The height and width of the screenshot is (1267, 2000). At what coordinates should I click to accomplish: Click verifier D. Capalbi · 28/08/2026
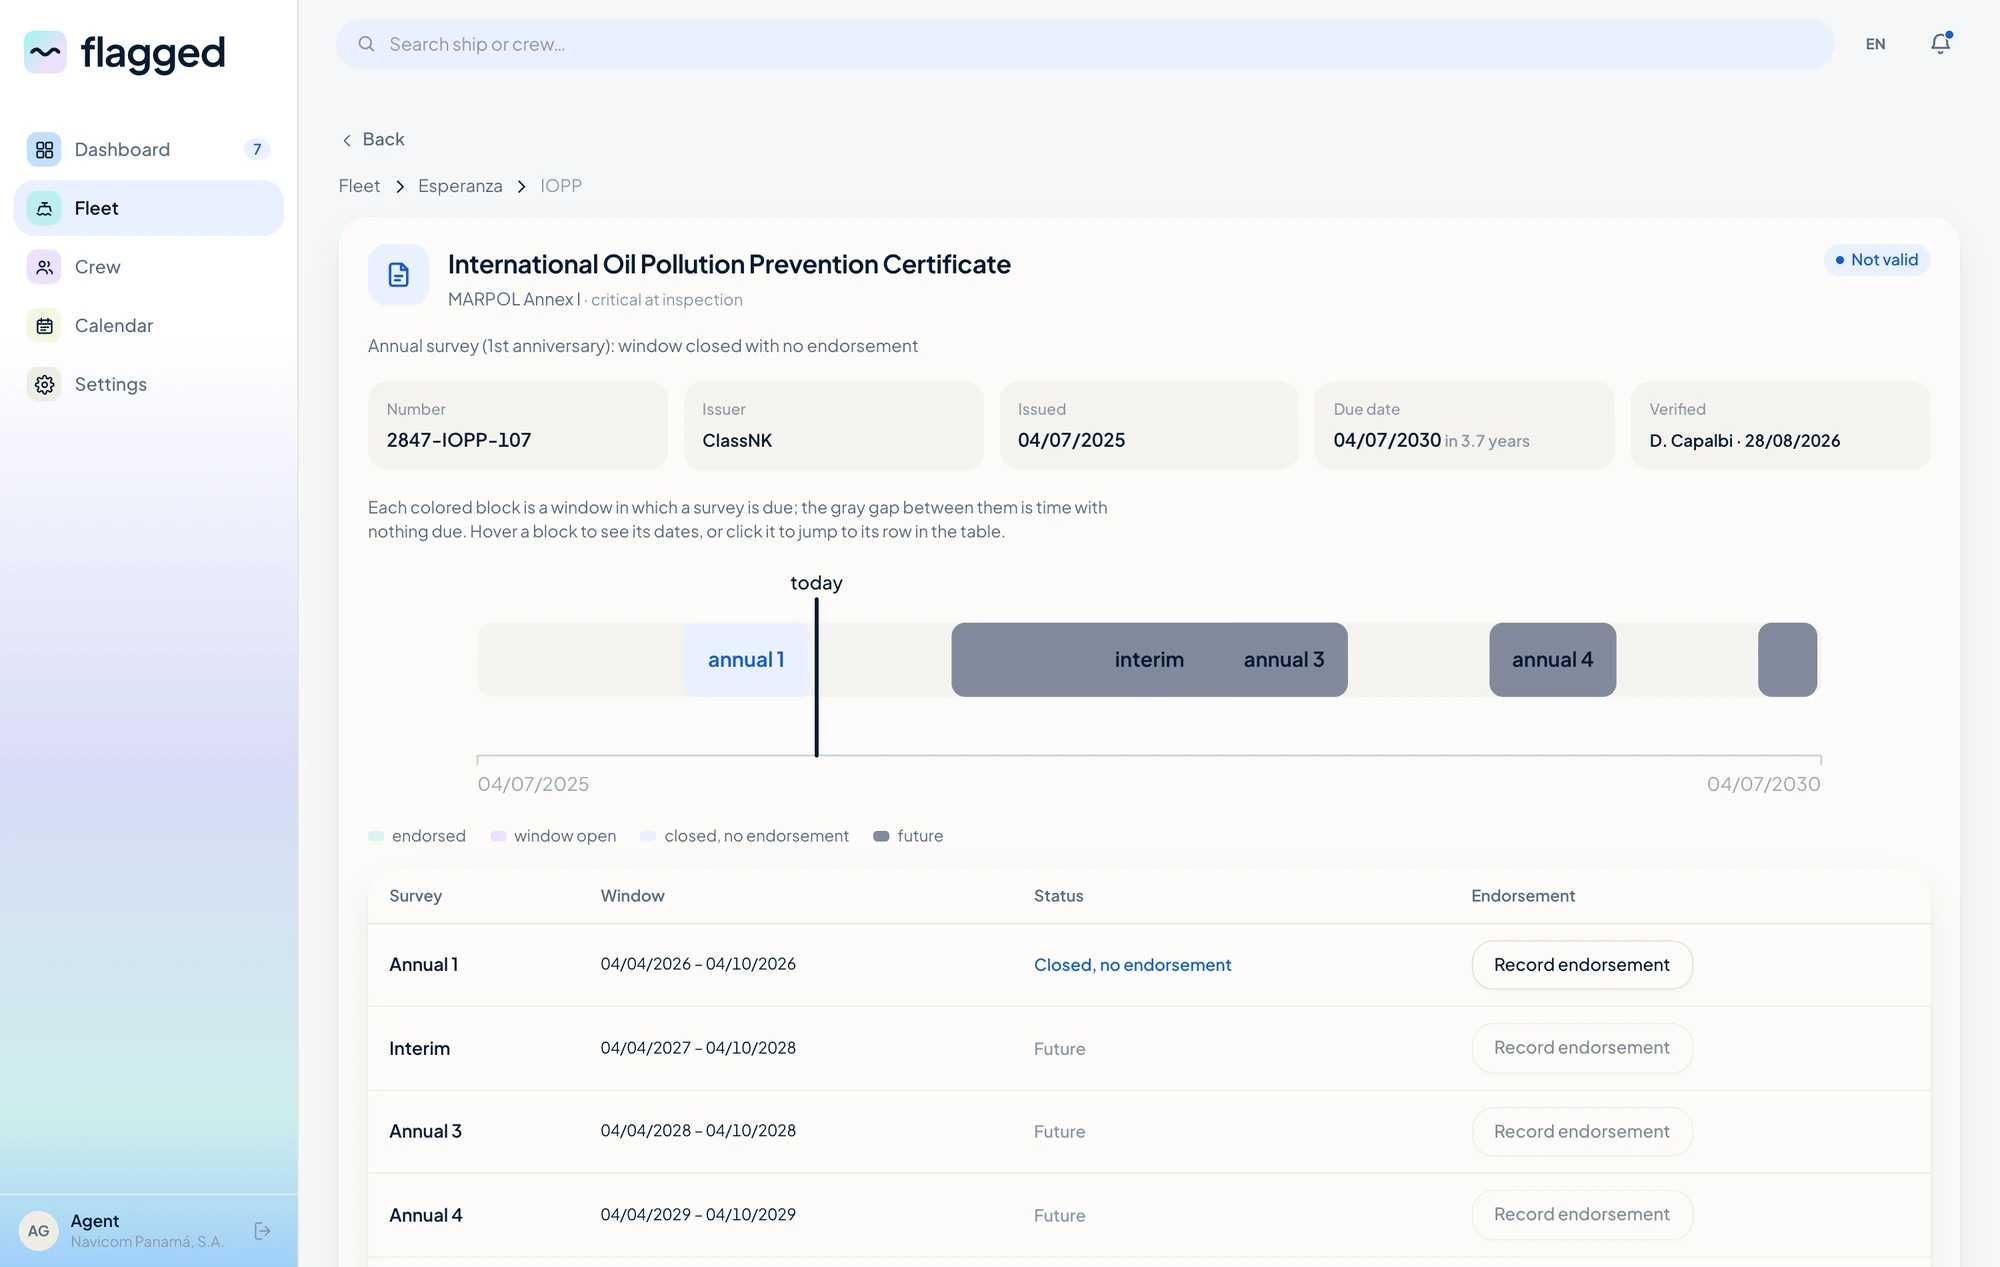coord(1745,441)
